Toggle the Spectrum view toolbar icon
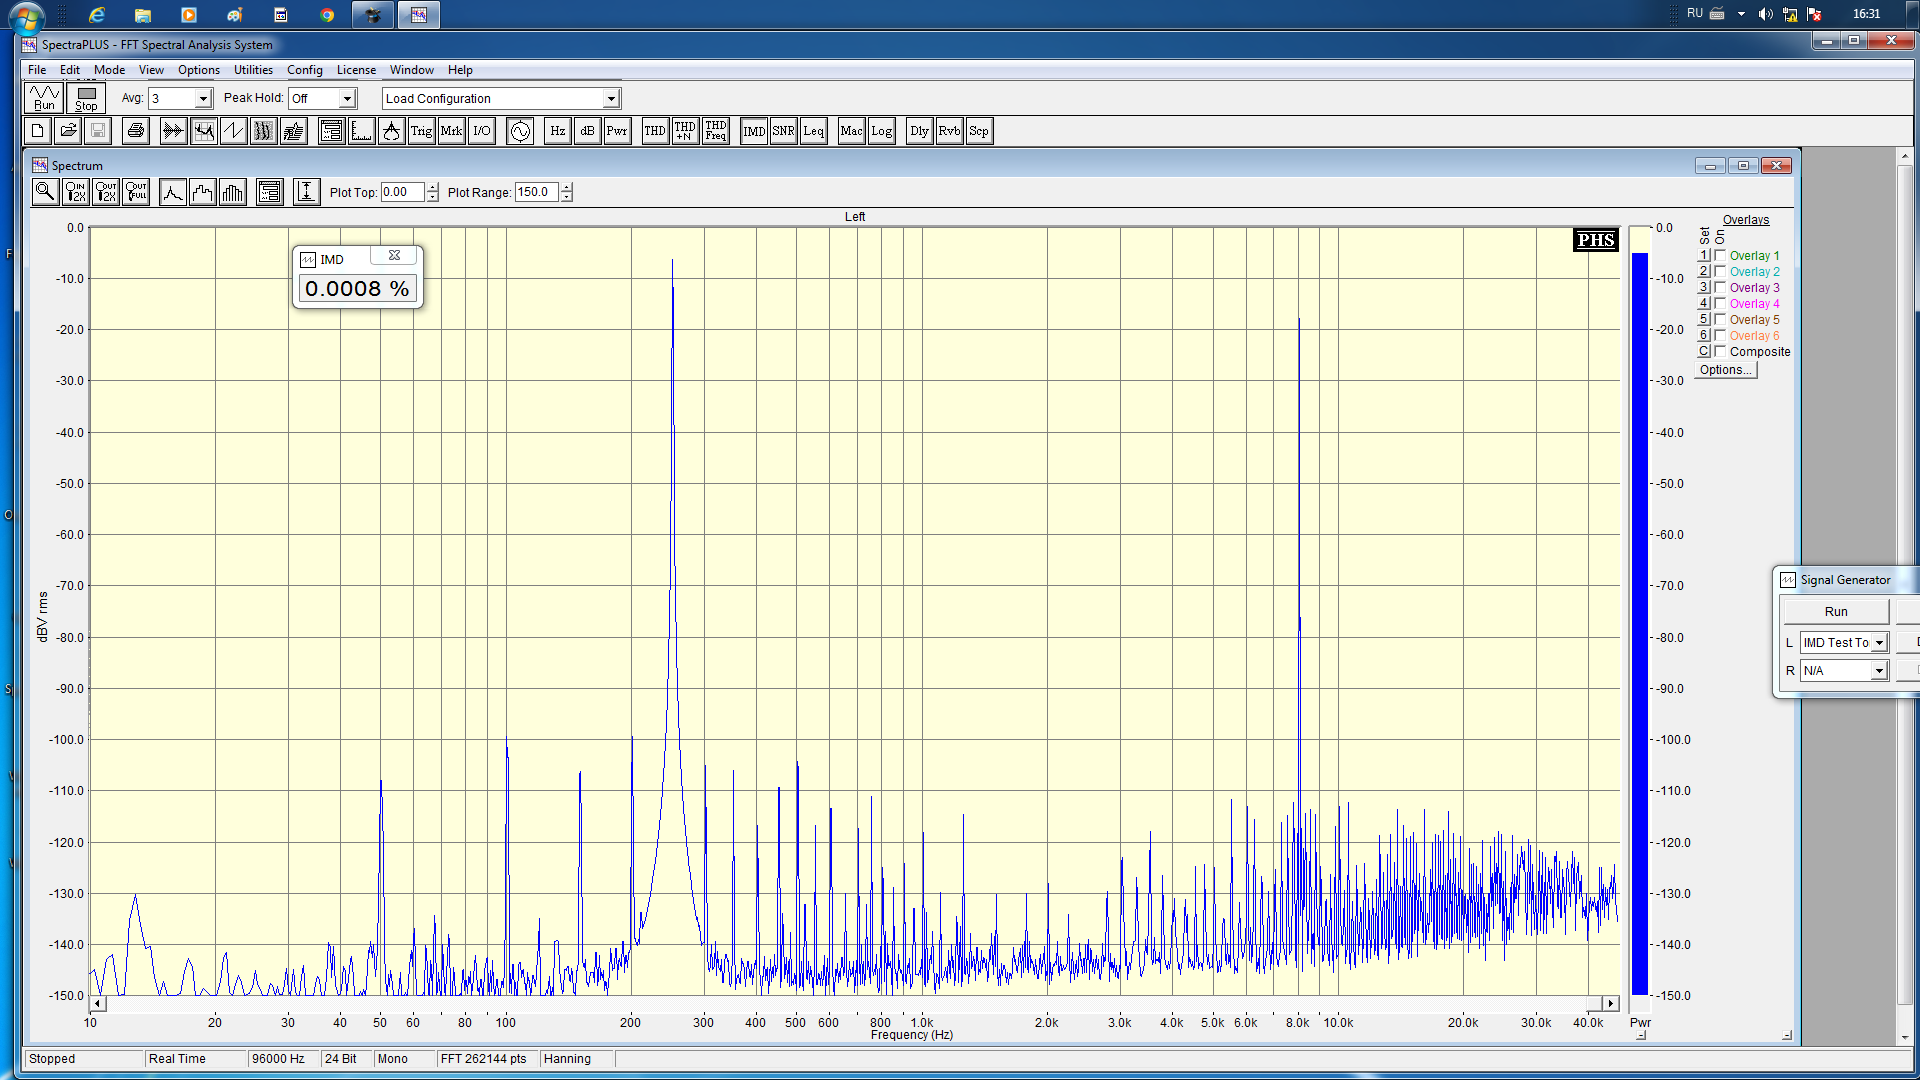1920x1080 pixels. click(x=204, y=131)
